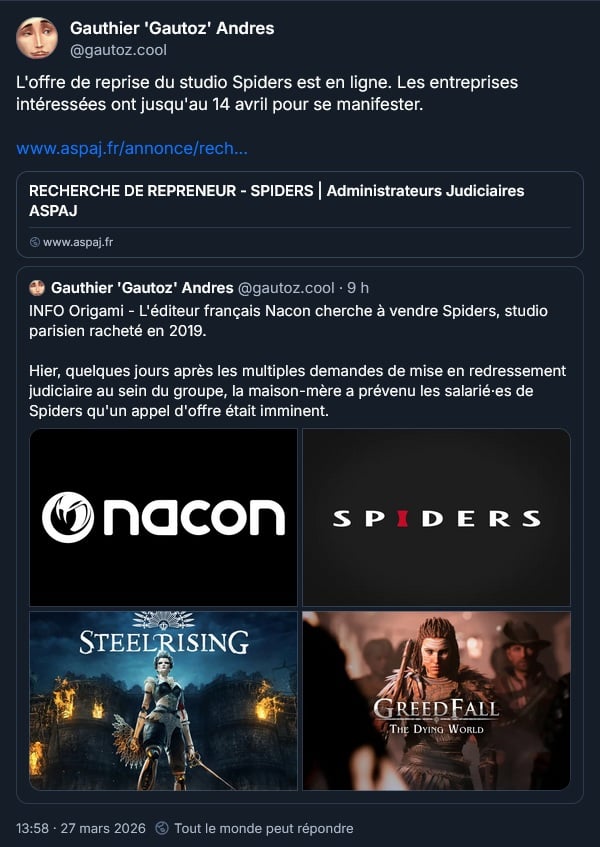Follow the www.aspaj.fr/annonce link
This screenshot has height=847, width=600.
click(132, 149)
